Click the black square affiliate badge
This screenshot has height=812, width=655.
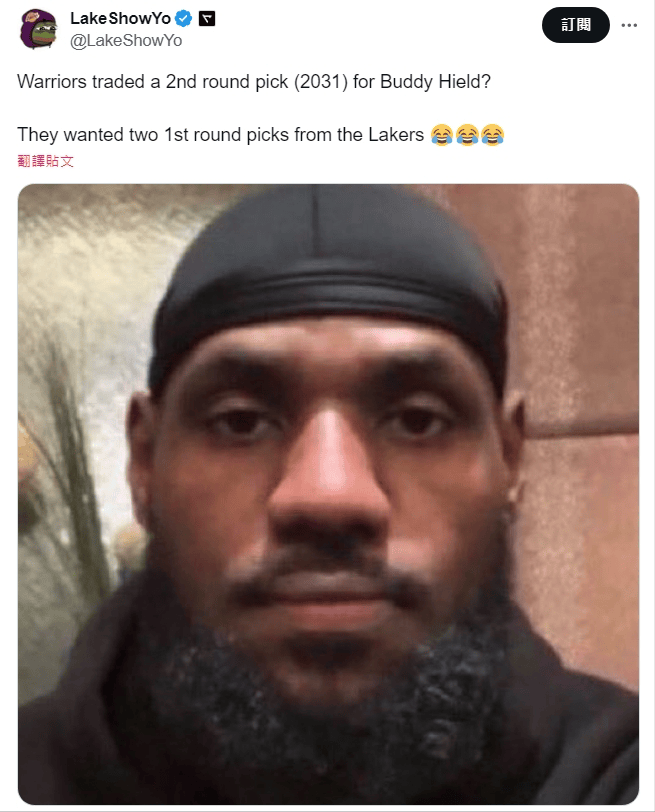(207, 19)
